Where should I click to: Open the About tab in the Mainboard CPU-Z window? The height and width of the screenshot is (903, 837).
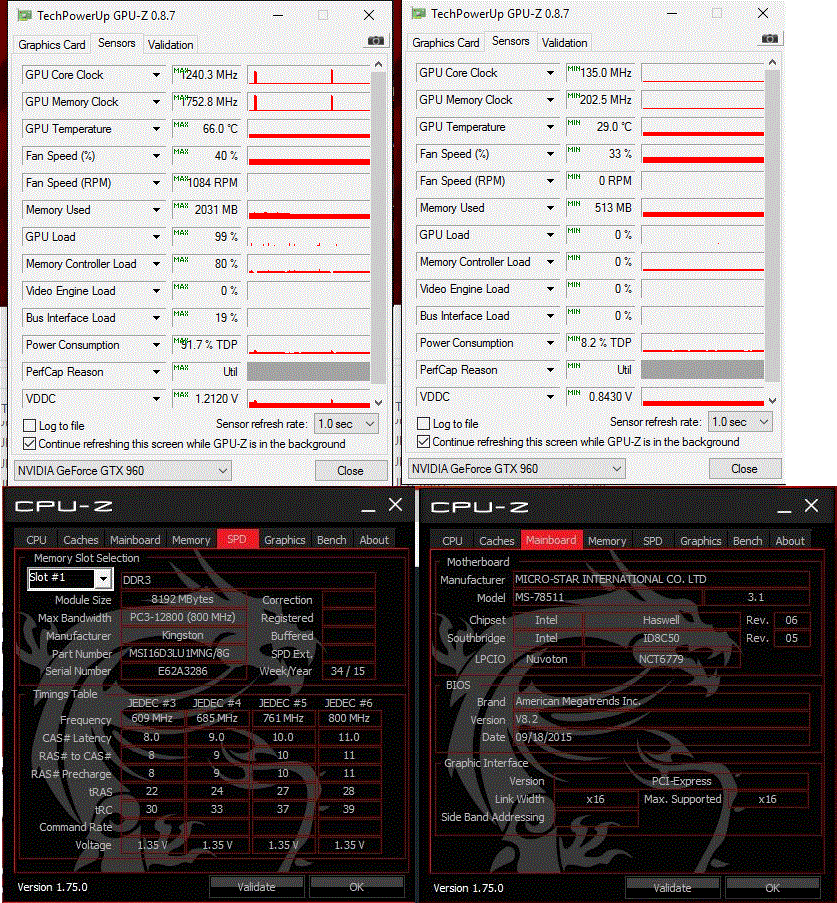(790, 541)
